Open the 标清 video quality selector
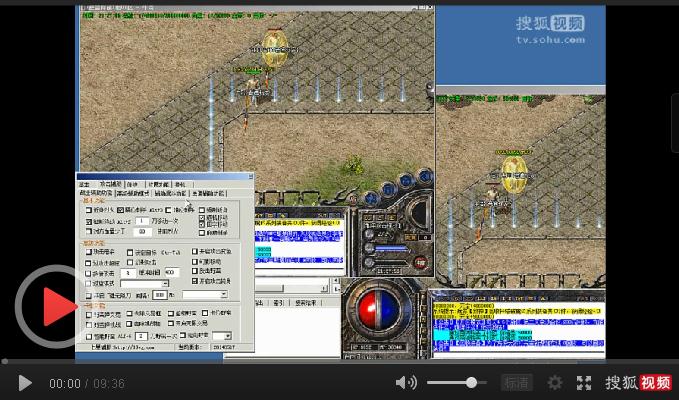The image size is (679, 400). pyautogui.click(x=517, y=383)
